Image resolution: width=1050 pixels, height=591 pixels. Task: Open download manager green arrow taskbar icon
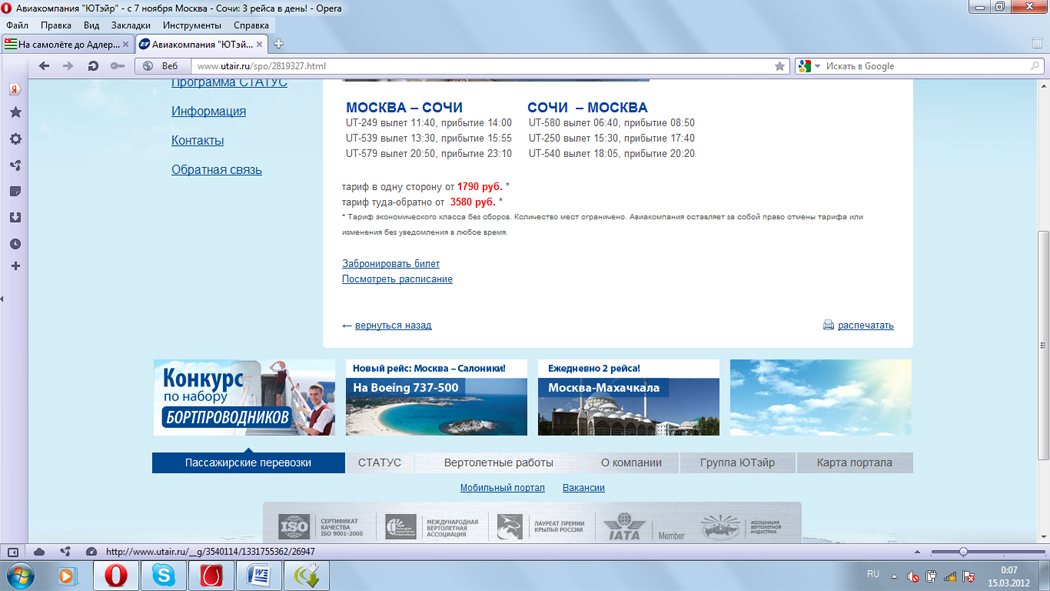click(307, 576)
